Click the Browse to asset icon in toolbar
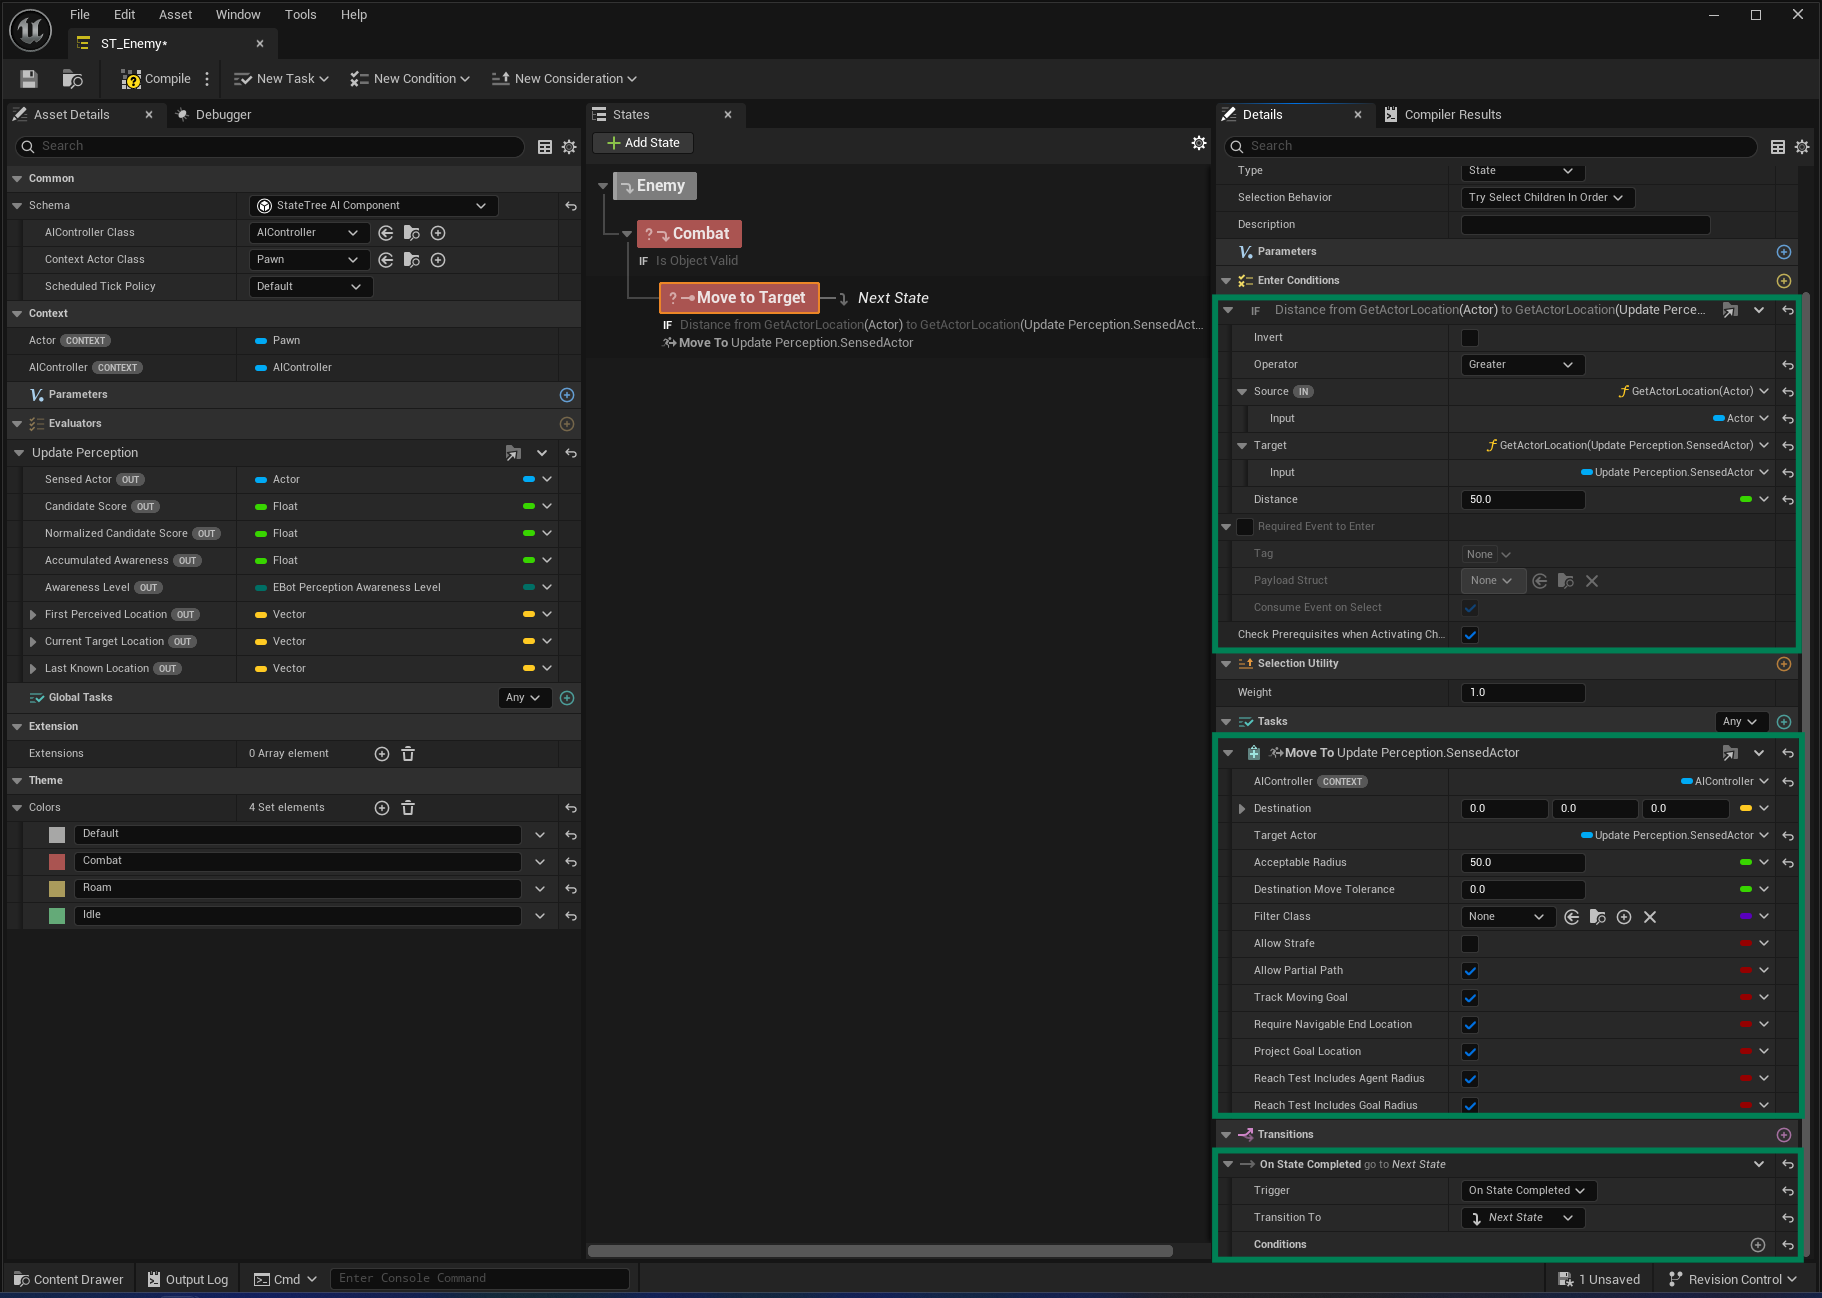 point(72,79)
